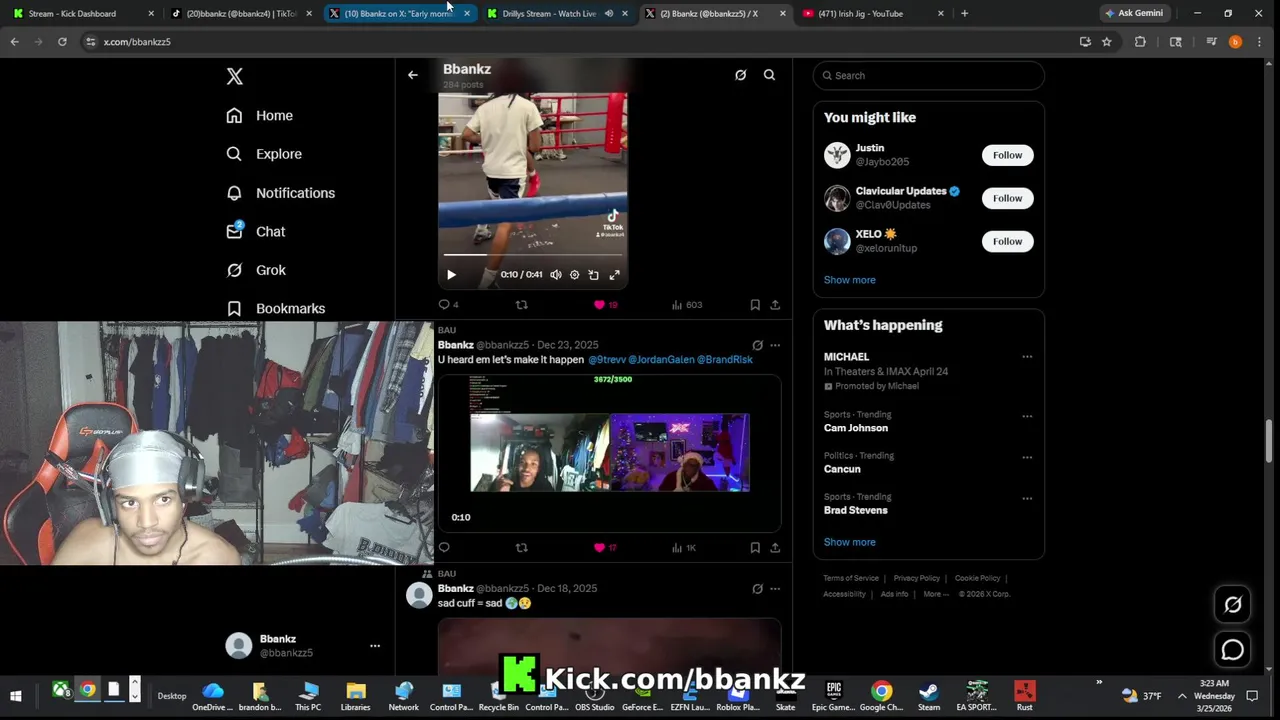Open a new browser tab
The image size is (1280, 720).
click(964, 14)
